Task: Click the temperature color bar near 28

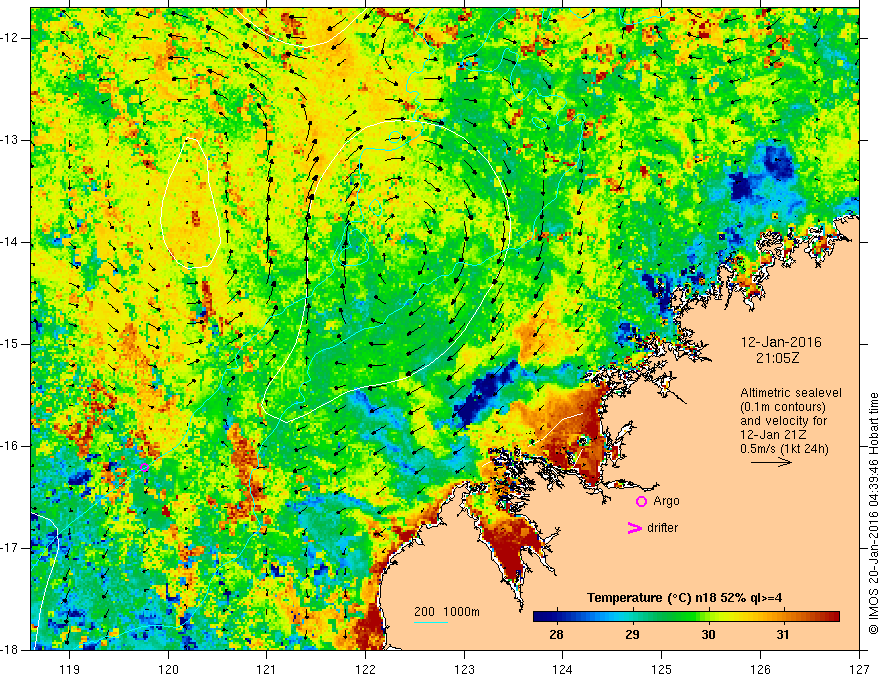Action: [x=556, y=617]
